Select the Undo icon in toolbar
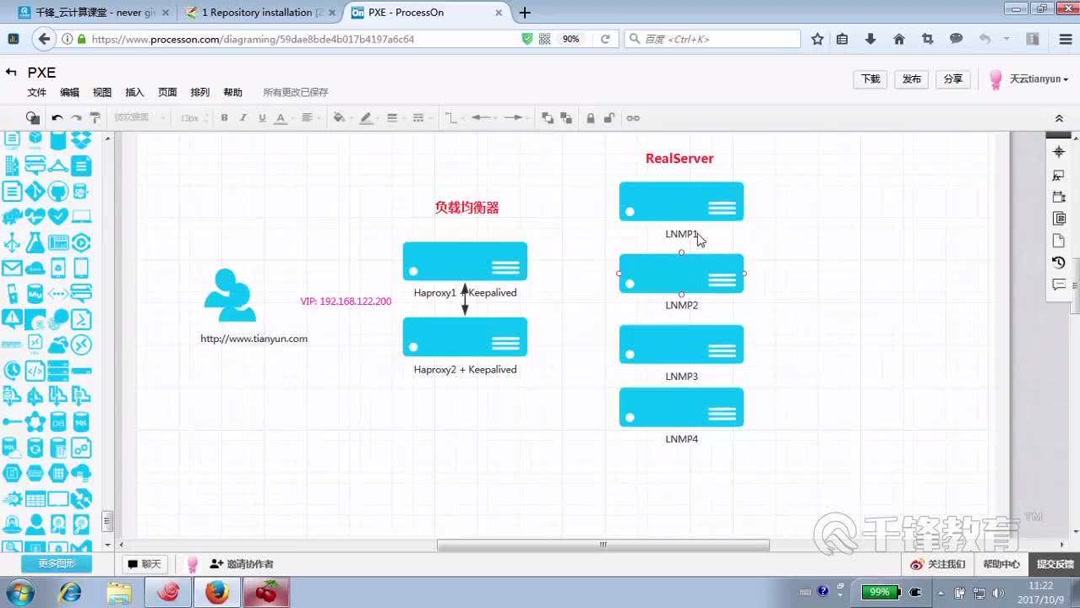Viewport: 1080px width, 608px height. (x=55, y=117)
